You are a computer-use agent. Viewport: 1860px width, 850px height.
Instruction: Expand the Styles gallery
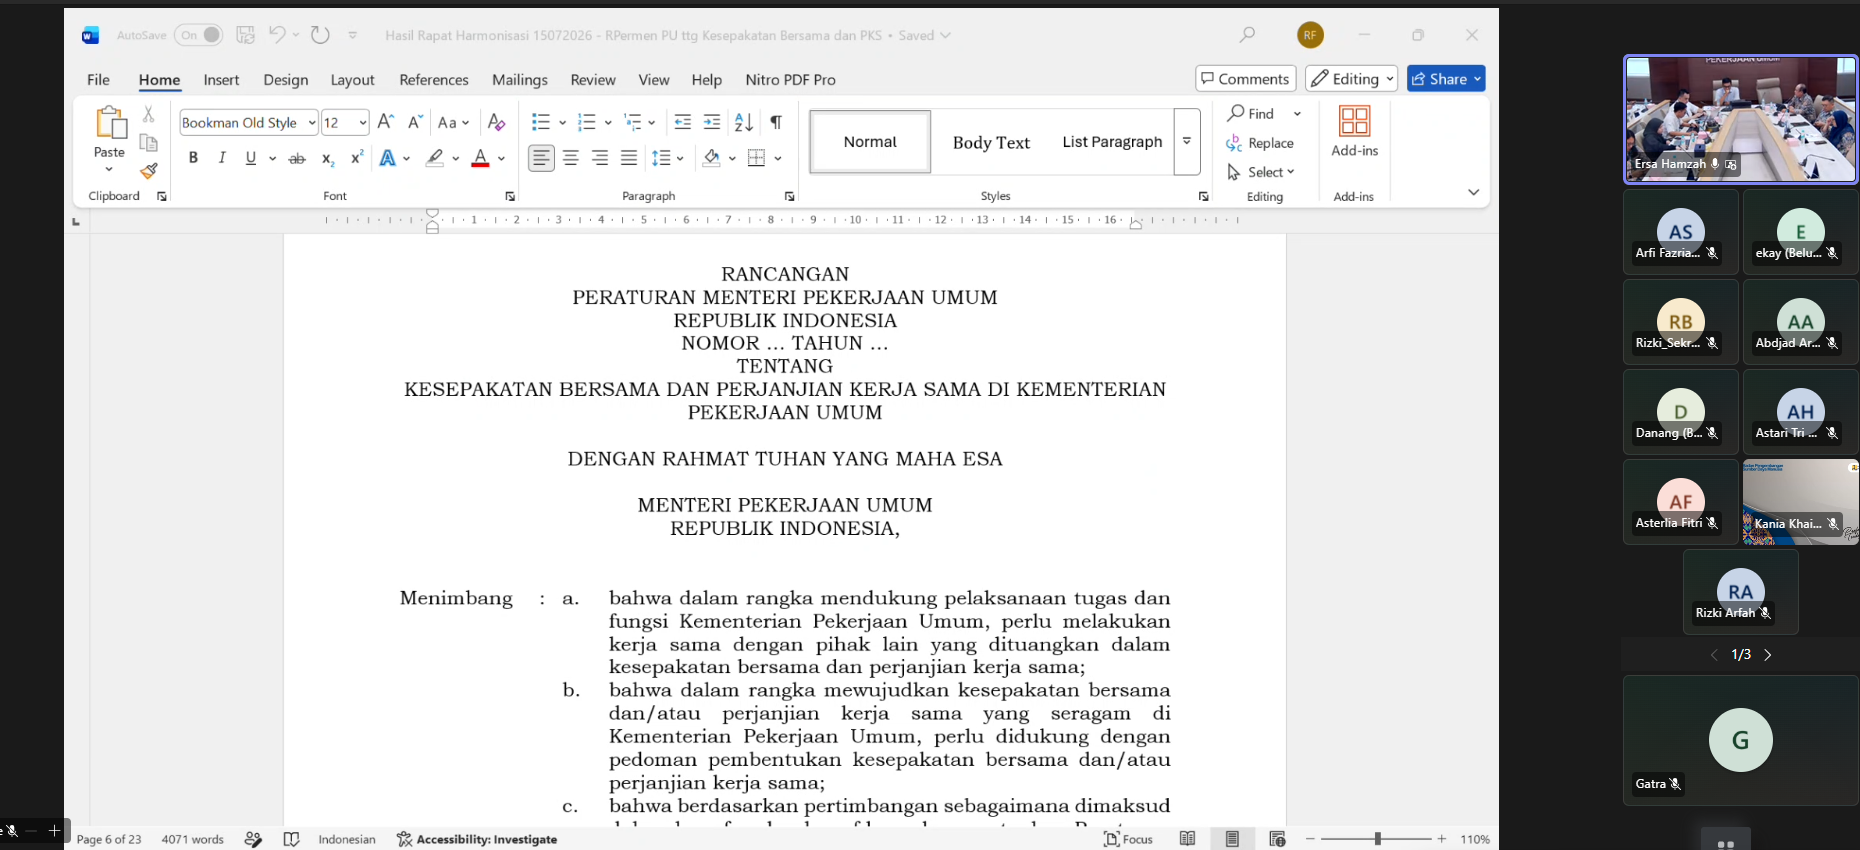point(1187,141)
